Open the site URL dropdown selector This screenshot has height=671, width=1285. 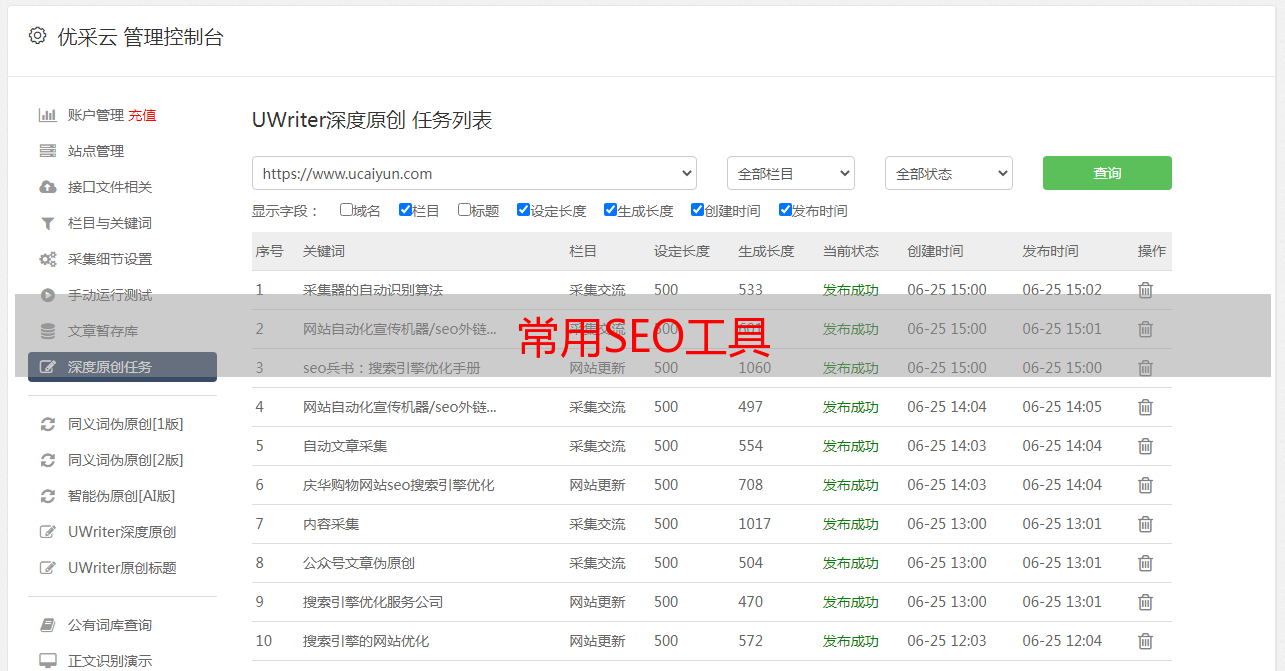coord(474,173)
